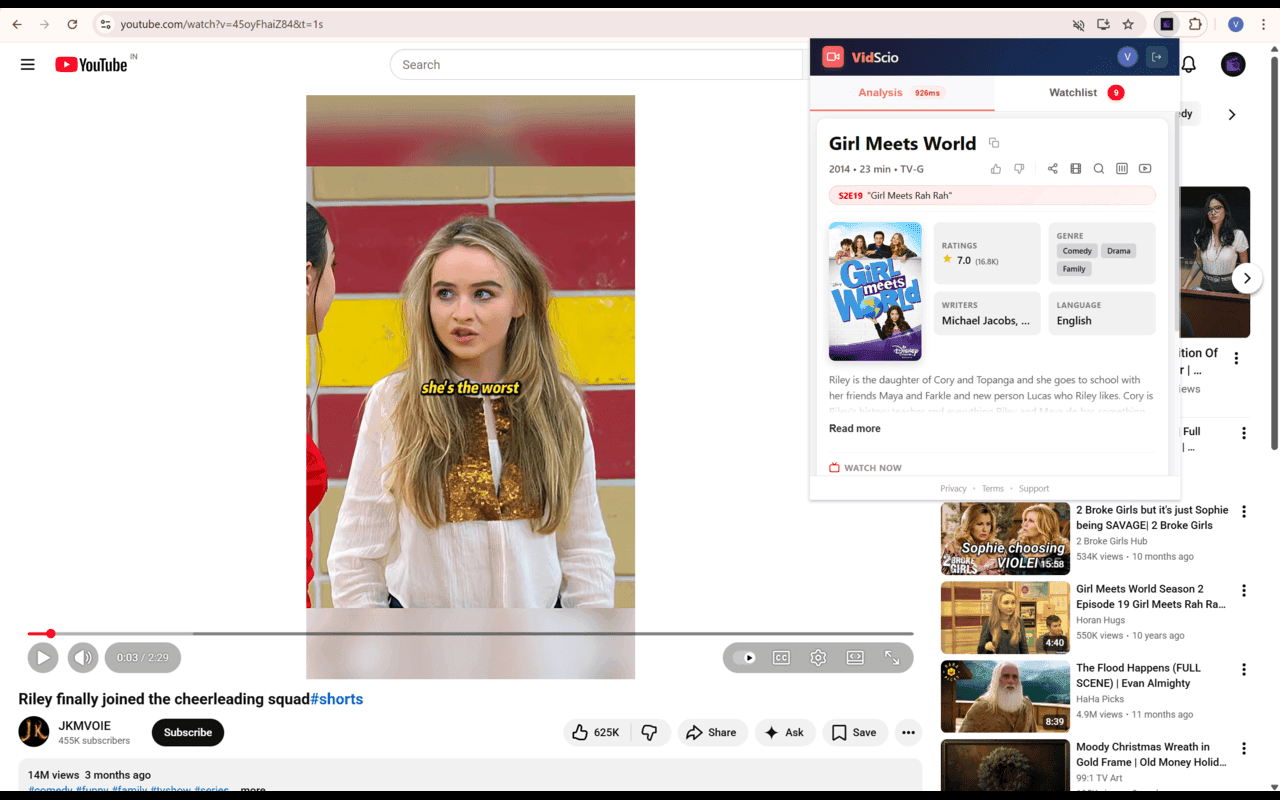
Task: Mute the video volume
Action: point(83,658)
